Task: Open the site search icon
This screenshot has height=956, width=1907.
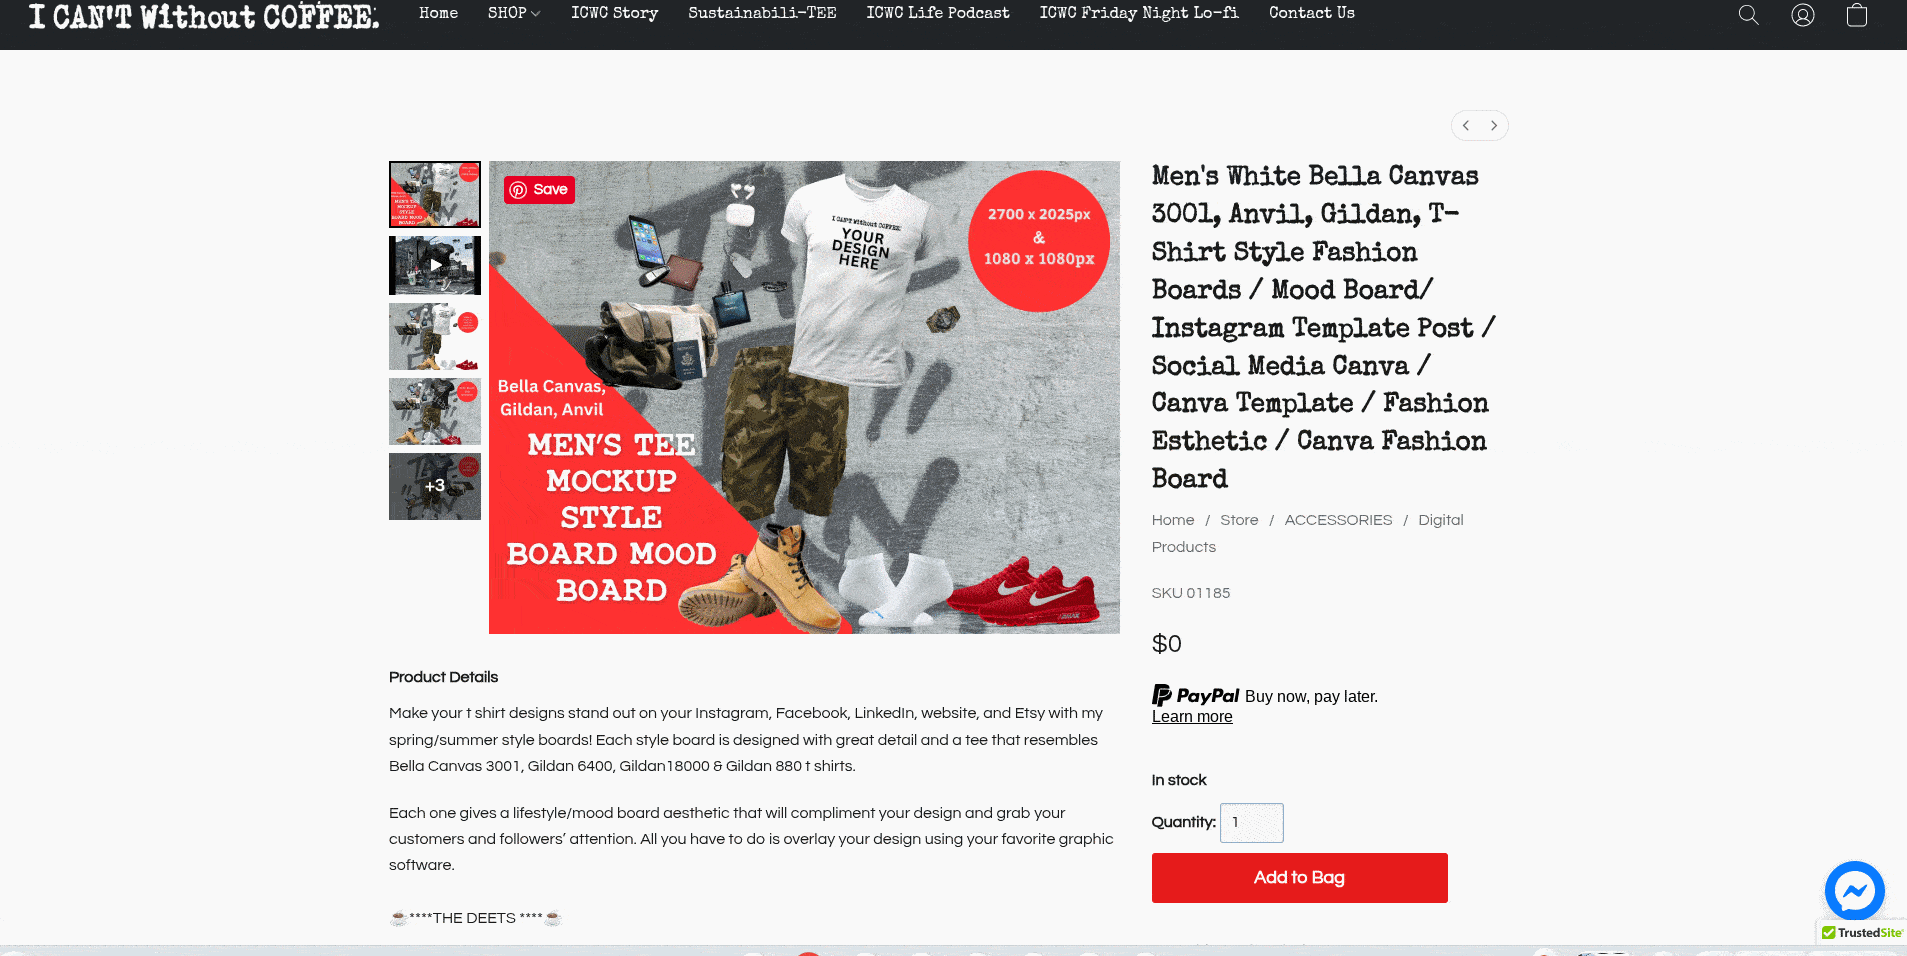Action: pos(1748,15)
